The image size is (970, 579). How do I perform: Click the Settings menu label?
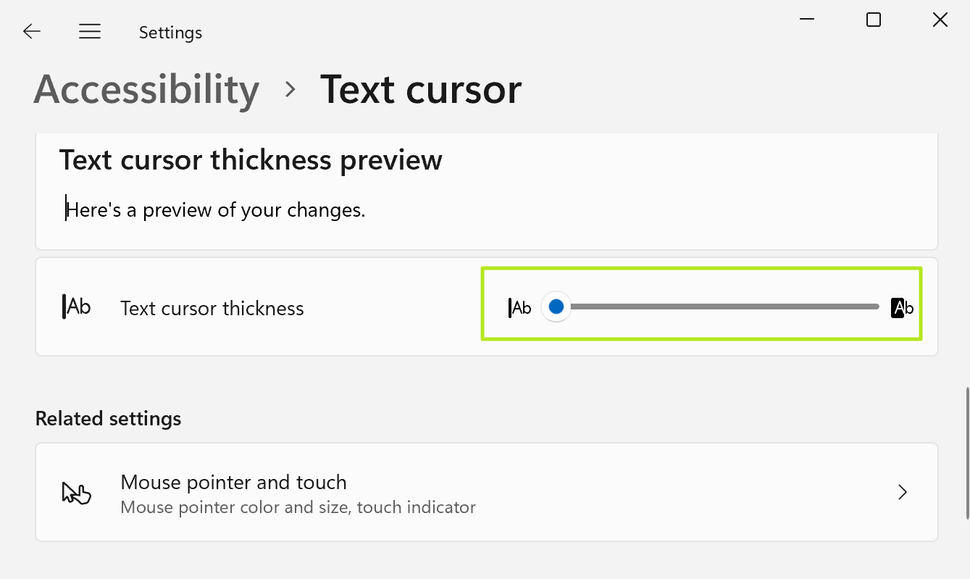(x=170, y=32)
